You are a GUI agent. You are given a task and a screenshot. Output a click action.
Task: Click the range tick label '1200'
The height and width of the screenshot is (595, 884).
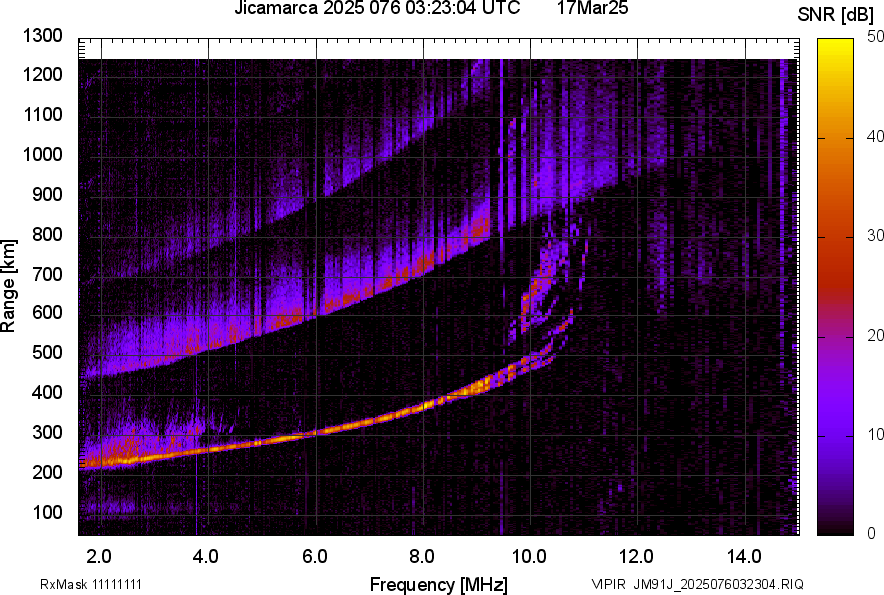tap(42, 74)
